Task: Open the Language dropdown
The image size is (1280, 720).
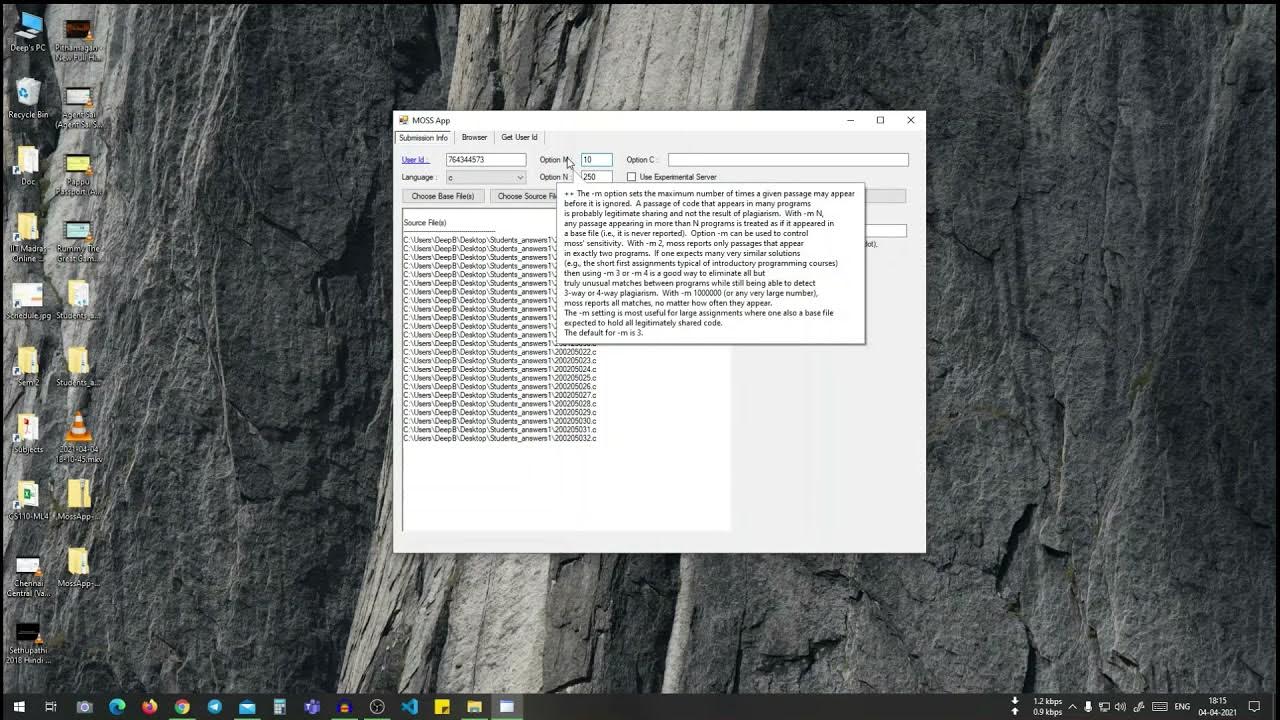Action: point(486,177)
